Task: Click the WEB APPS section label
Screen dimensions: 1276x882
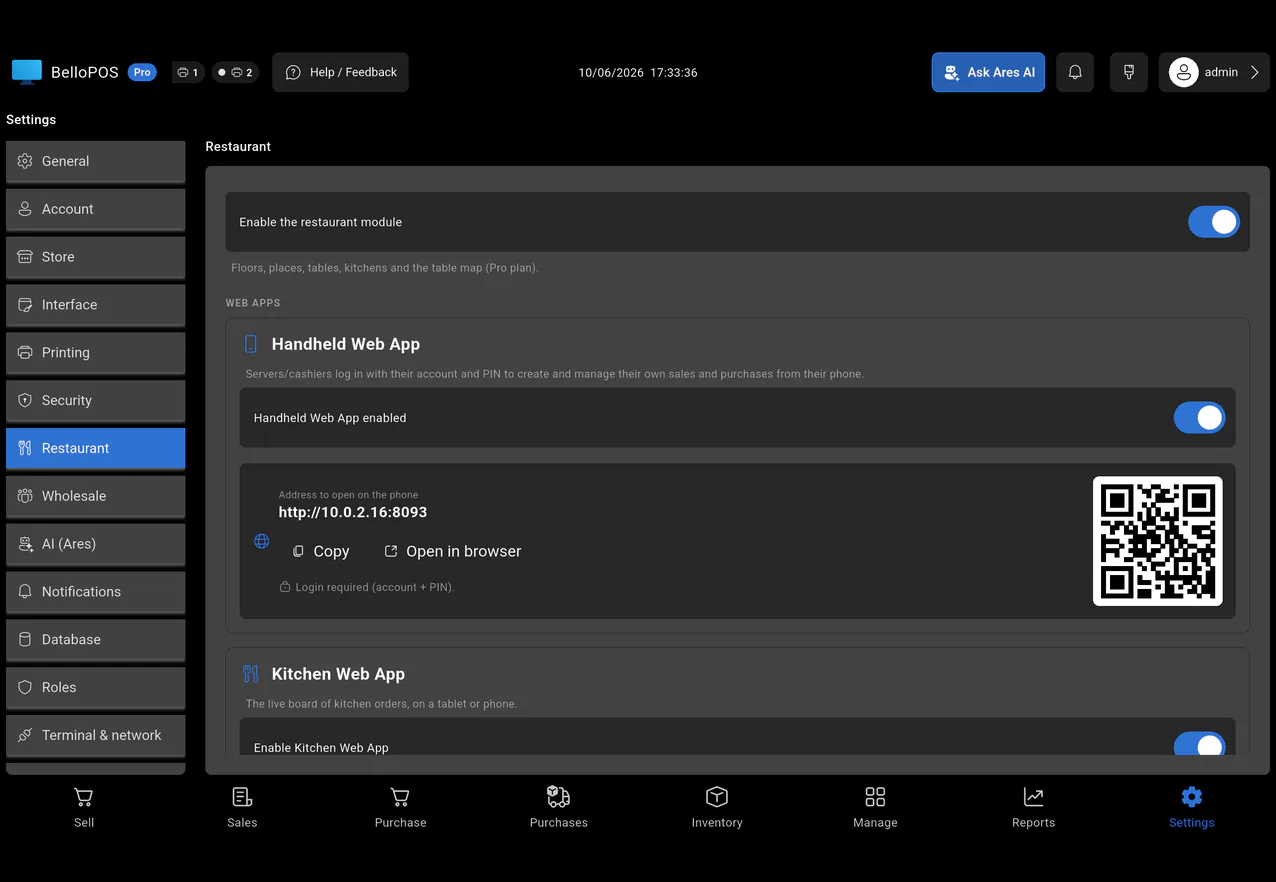Action: (253, 303)
